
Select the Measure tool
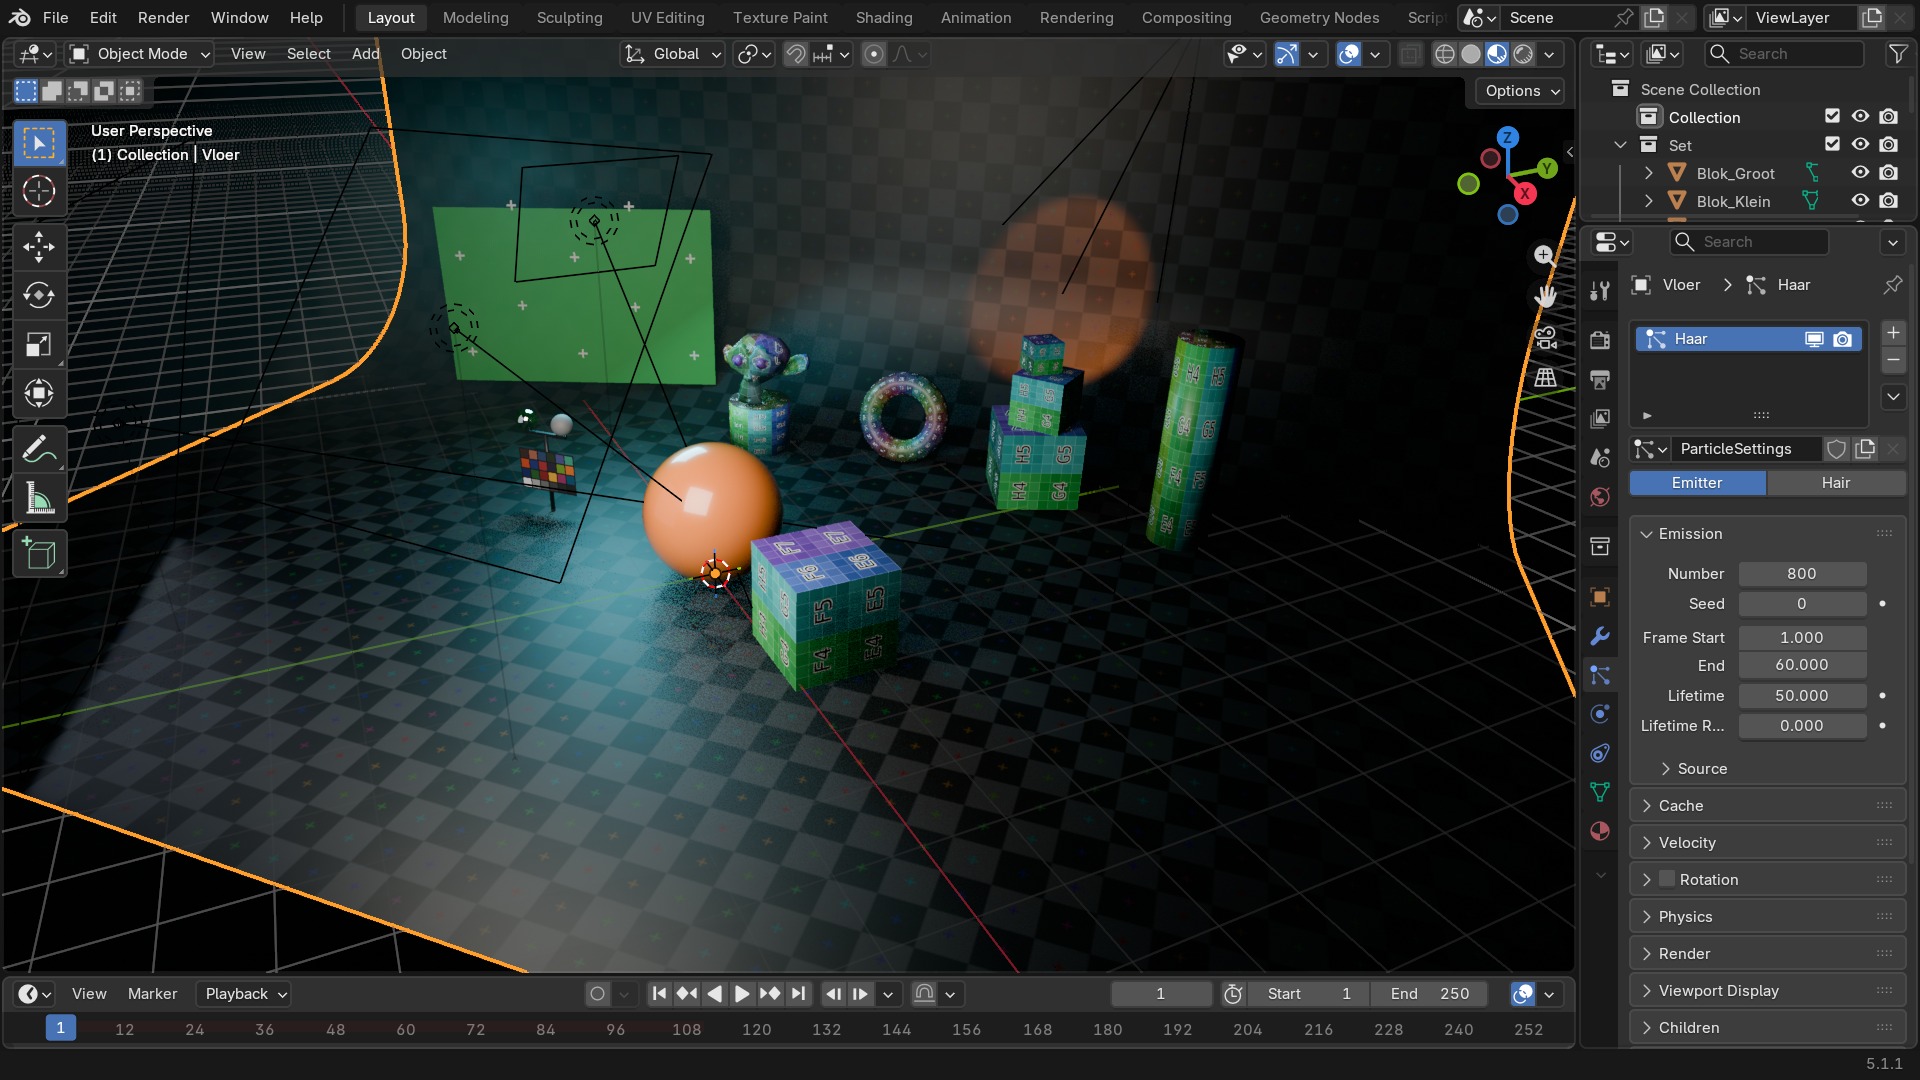pyautogui.click(x=39, y=499)
